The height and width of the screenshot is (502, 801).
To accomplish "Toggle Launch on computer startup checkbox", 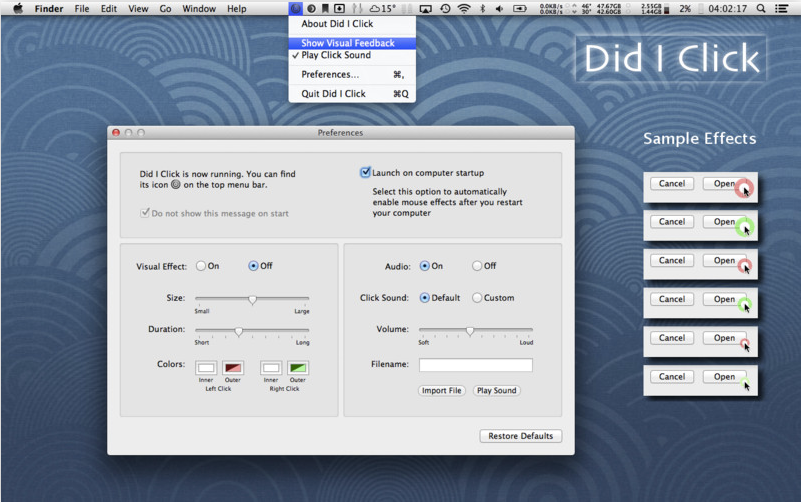I will 365,173.
